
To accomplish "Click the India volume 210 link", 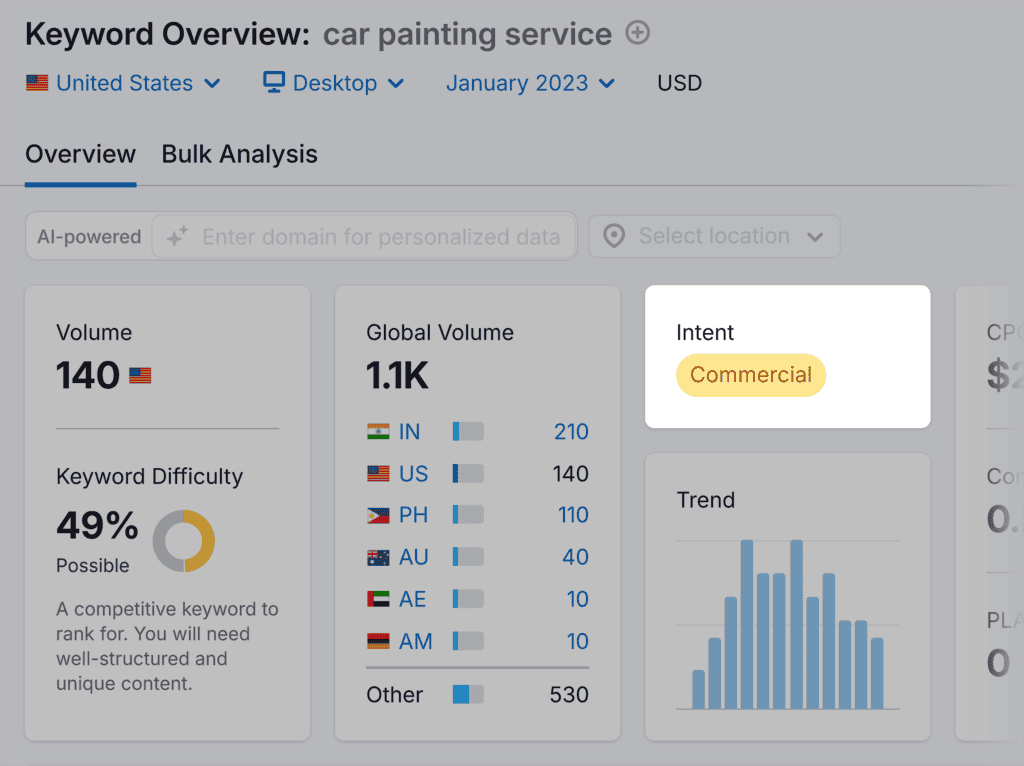I will point(571,432).
